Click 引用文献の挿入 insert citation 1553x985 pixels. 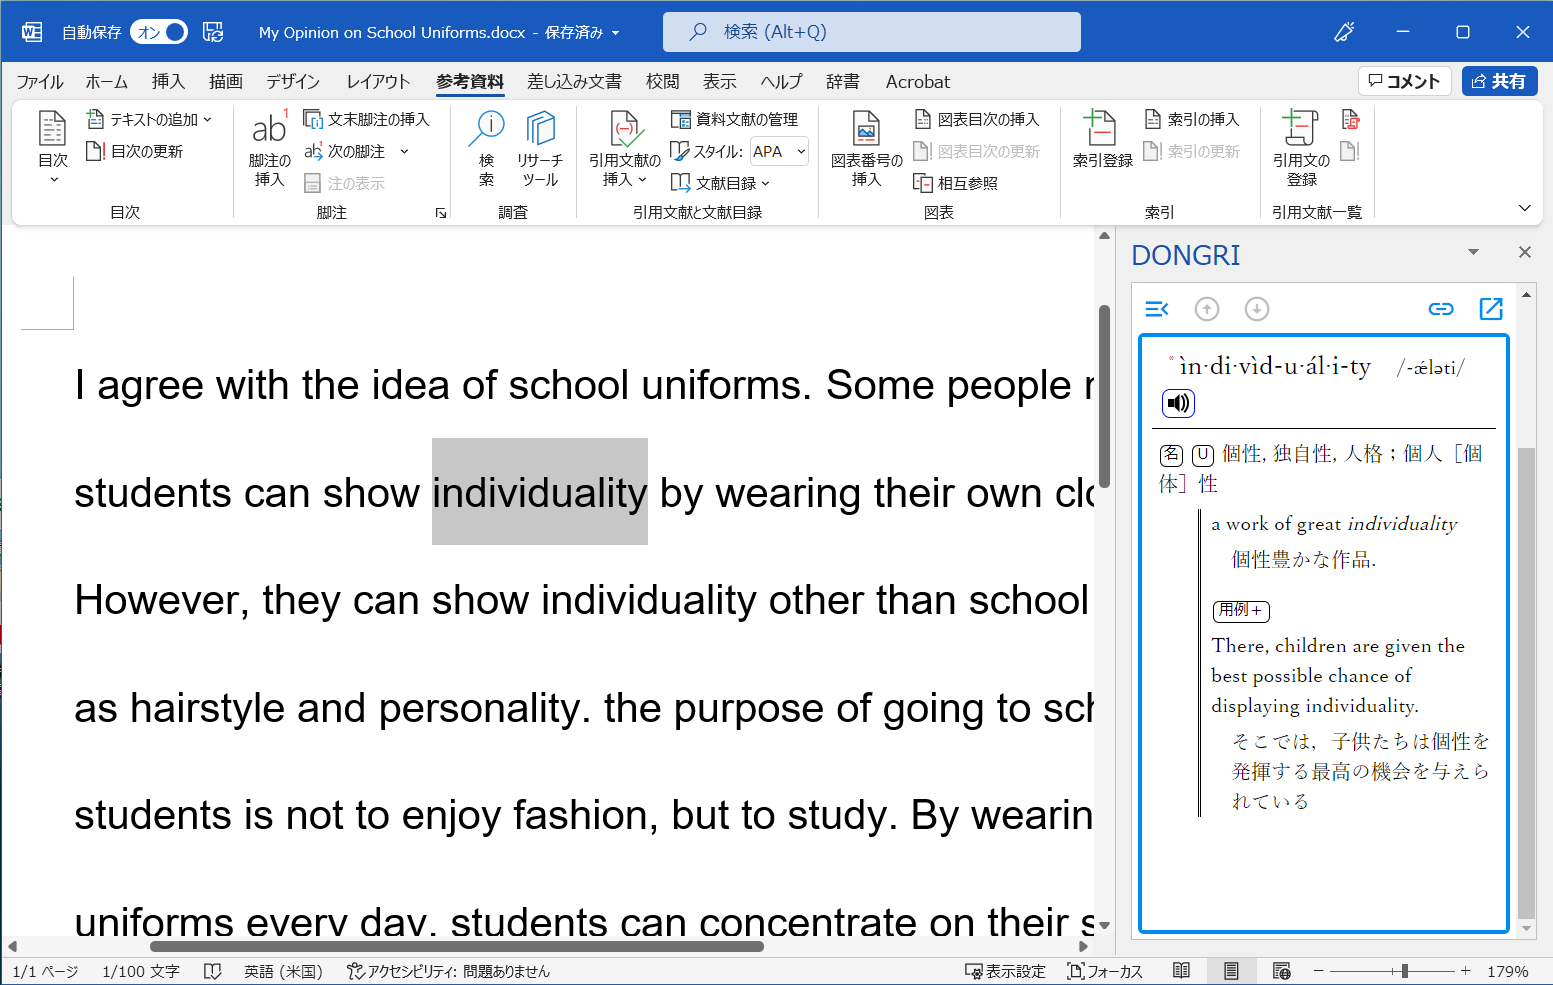click(x=624, y=148)
